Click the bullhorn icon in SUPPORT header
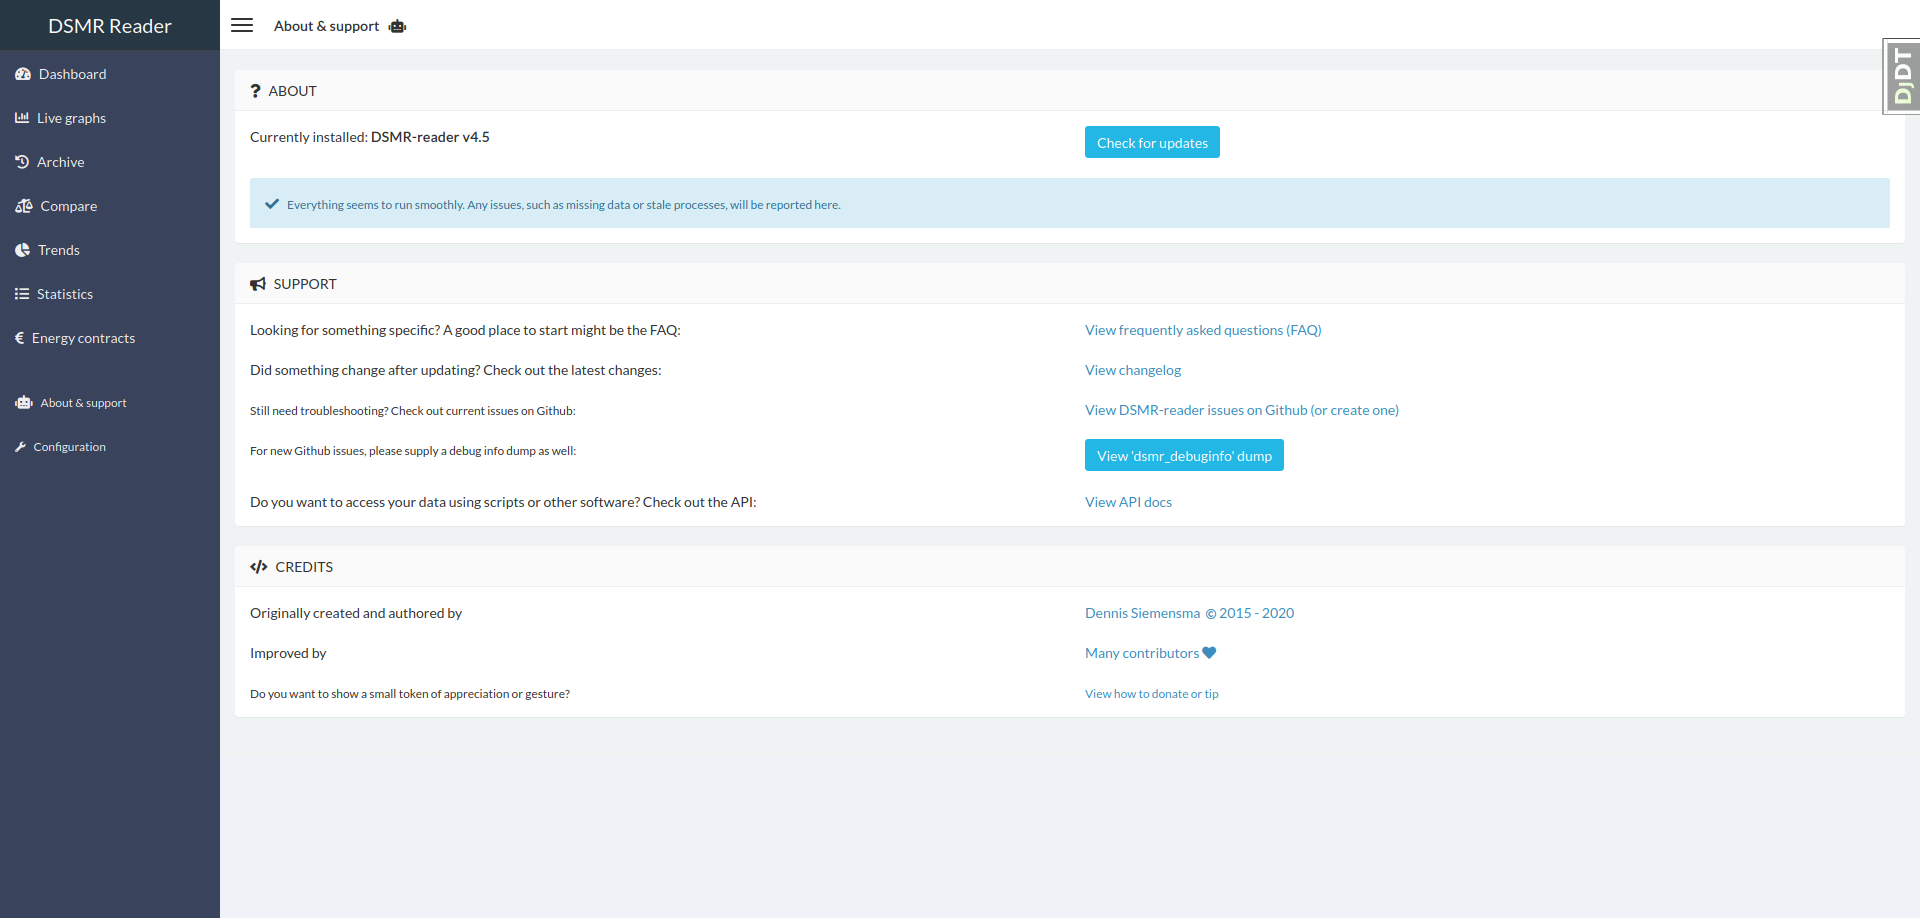The image size is (1920, 918). tap(258, 284)
